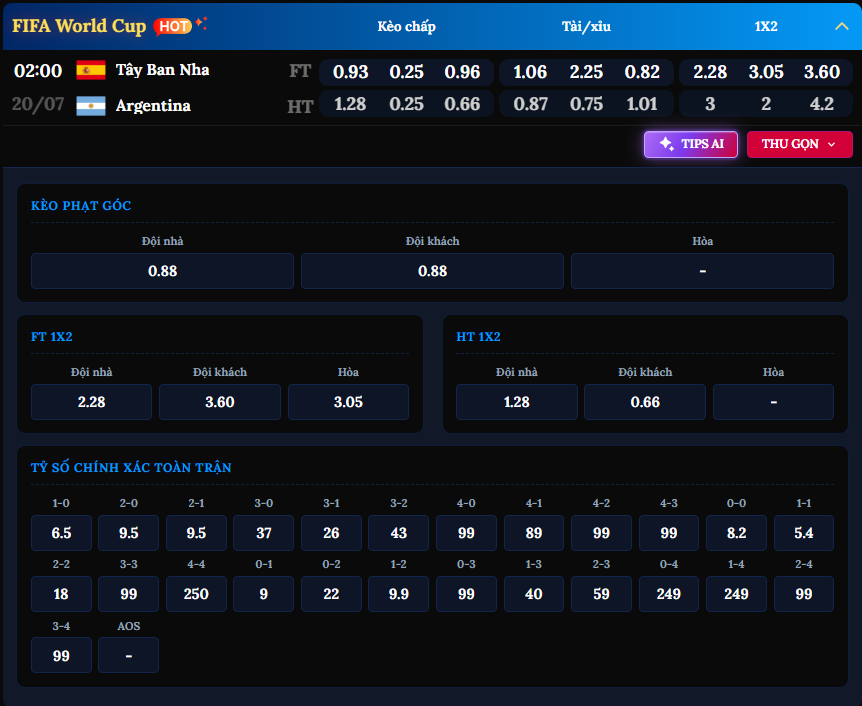862x706 pixels.
Task: Bet correct score 3-2 at 43
Action: (399, 533)
